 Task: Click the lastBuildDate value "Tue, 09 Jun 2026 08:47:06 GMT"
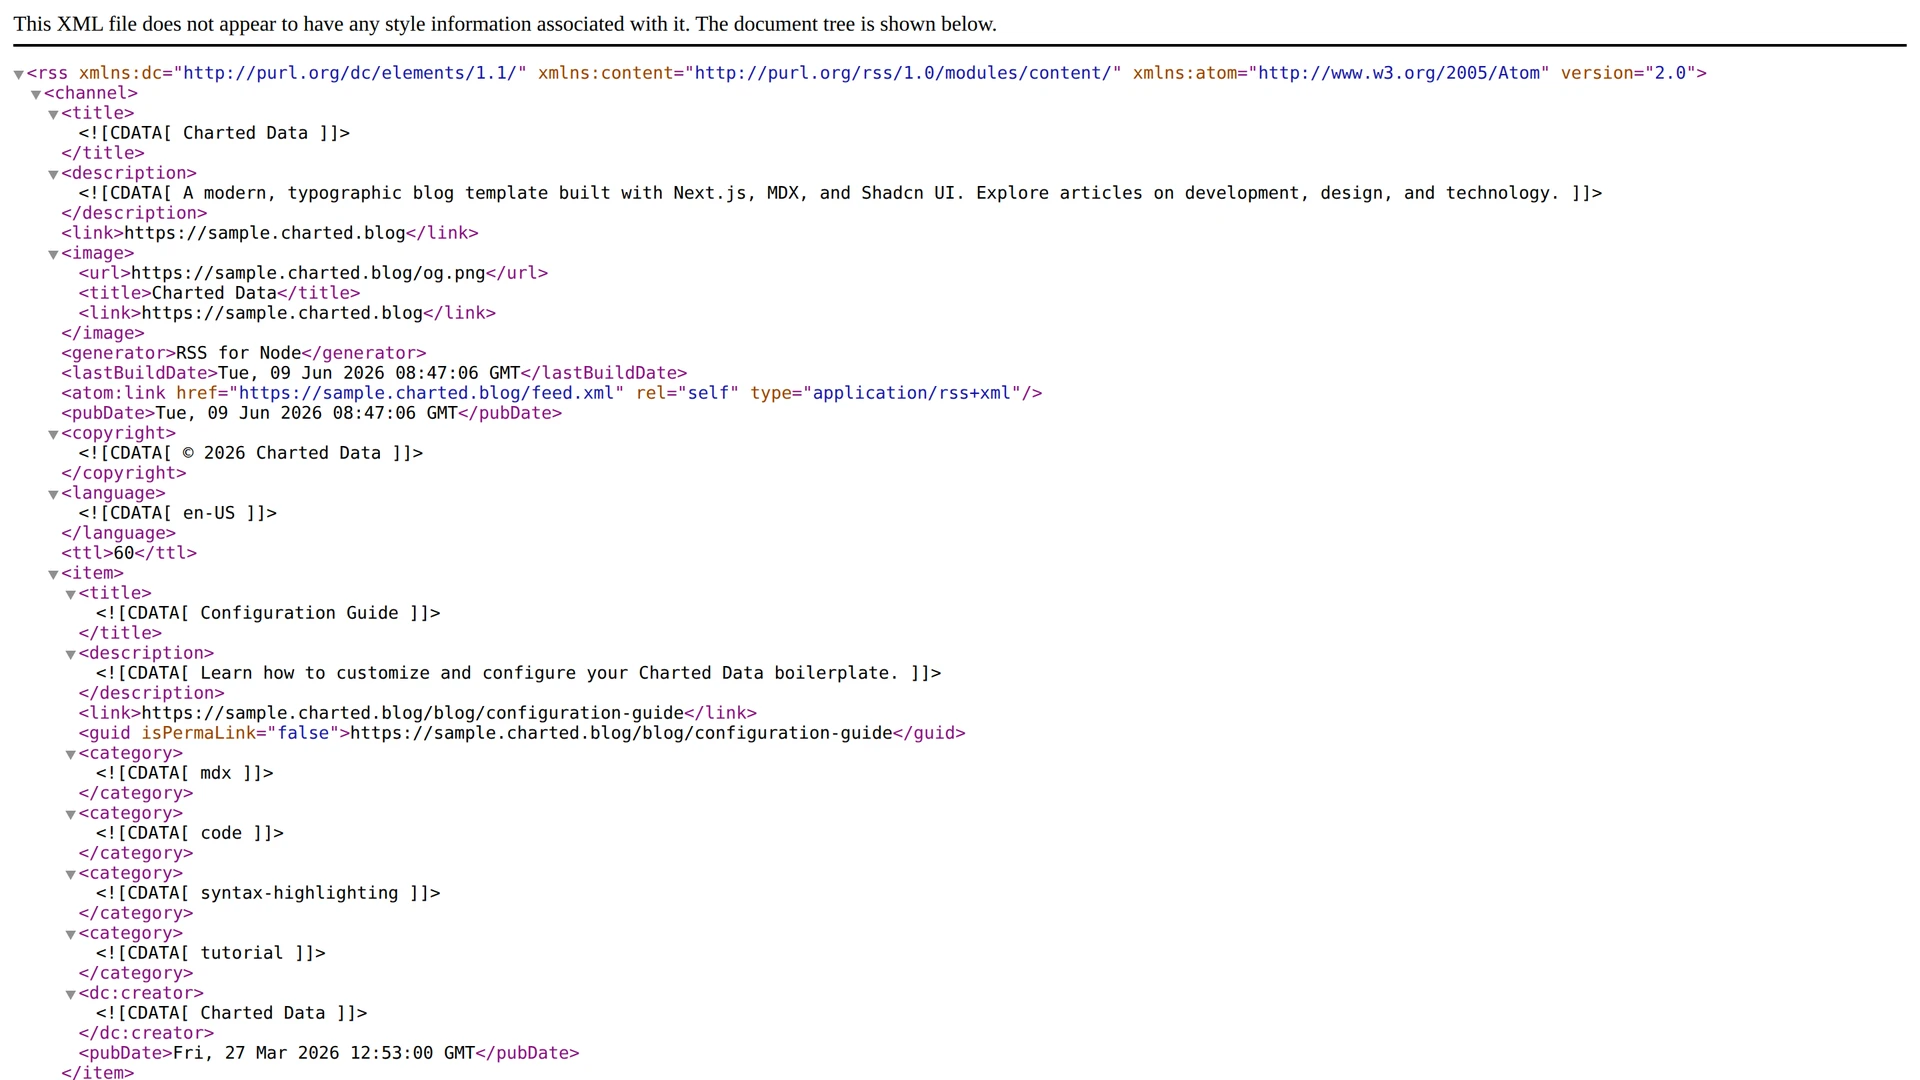point(369,373)
